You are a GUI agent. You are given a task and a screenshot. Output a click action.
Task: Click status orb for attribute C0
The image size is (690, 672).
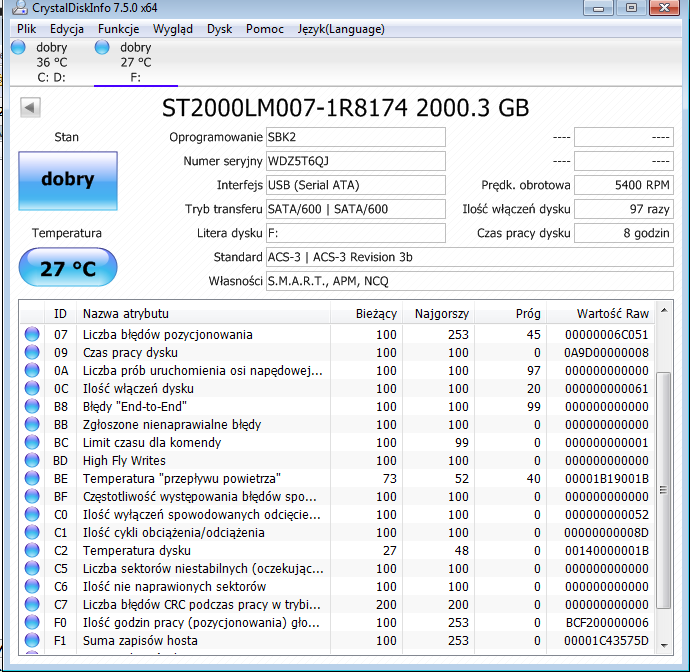coord(32,515)
